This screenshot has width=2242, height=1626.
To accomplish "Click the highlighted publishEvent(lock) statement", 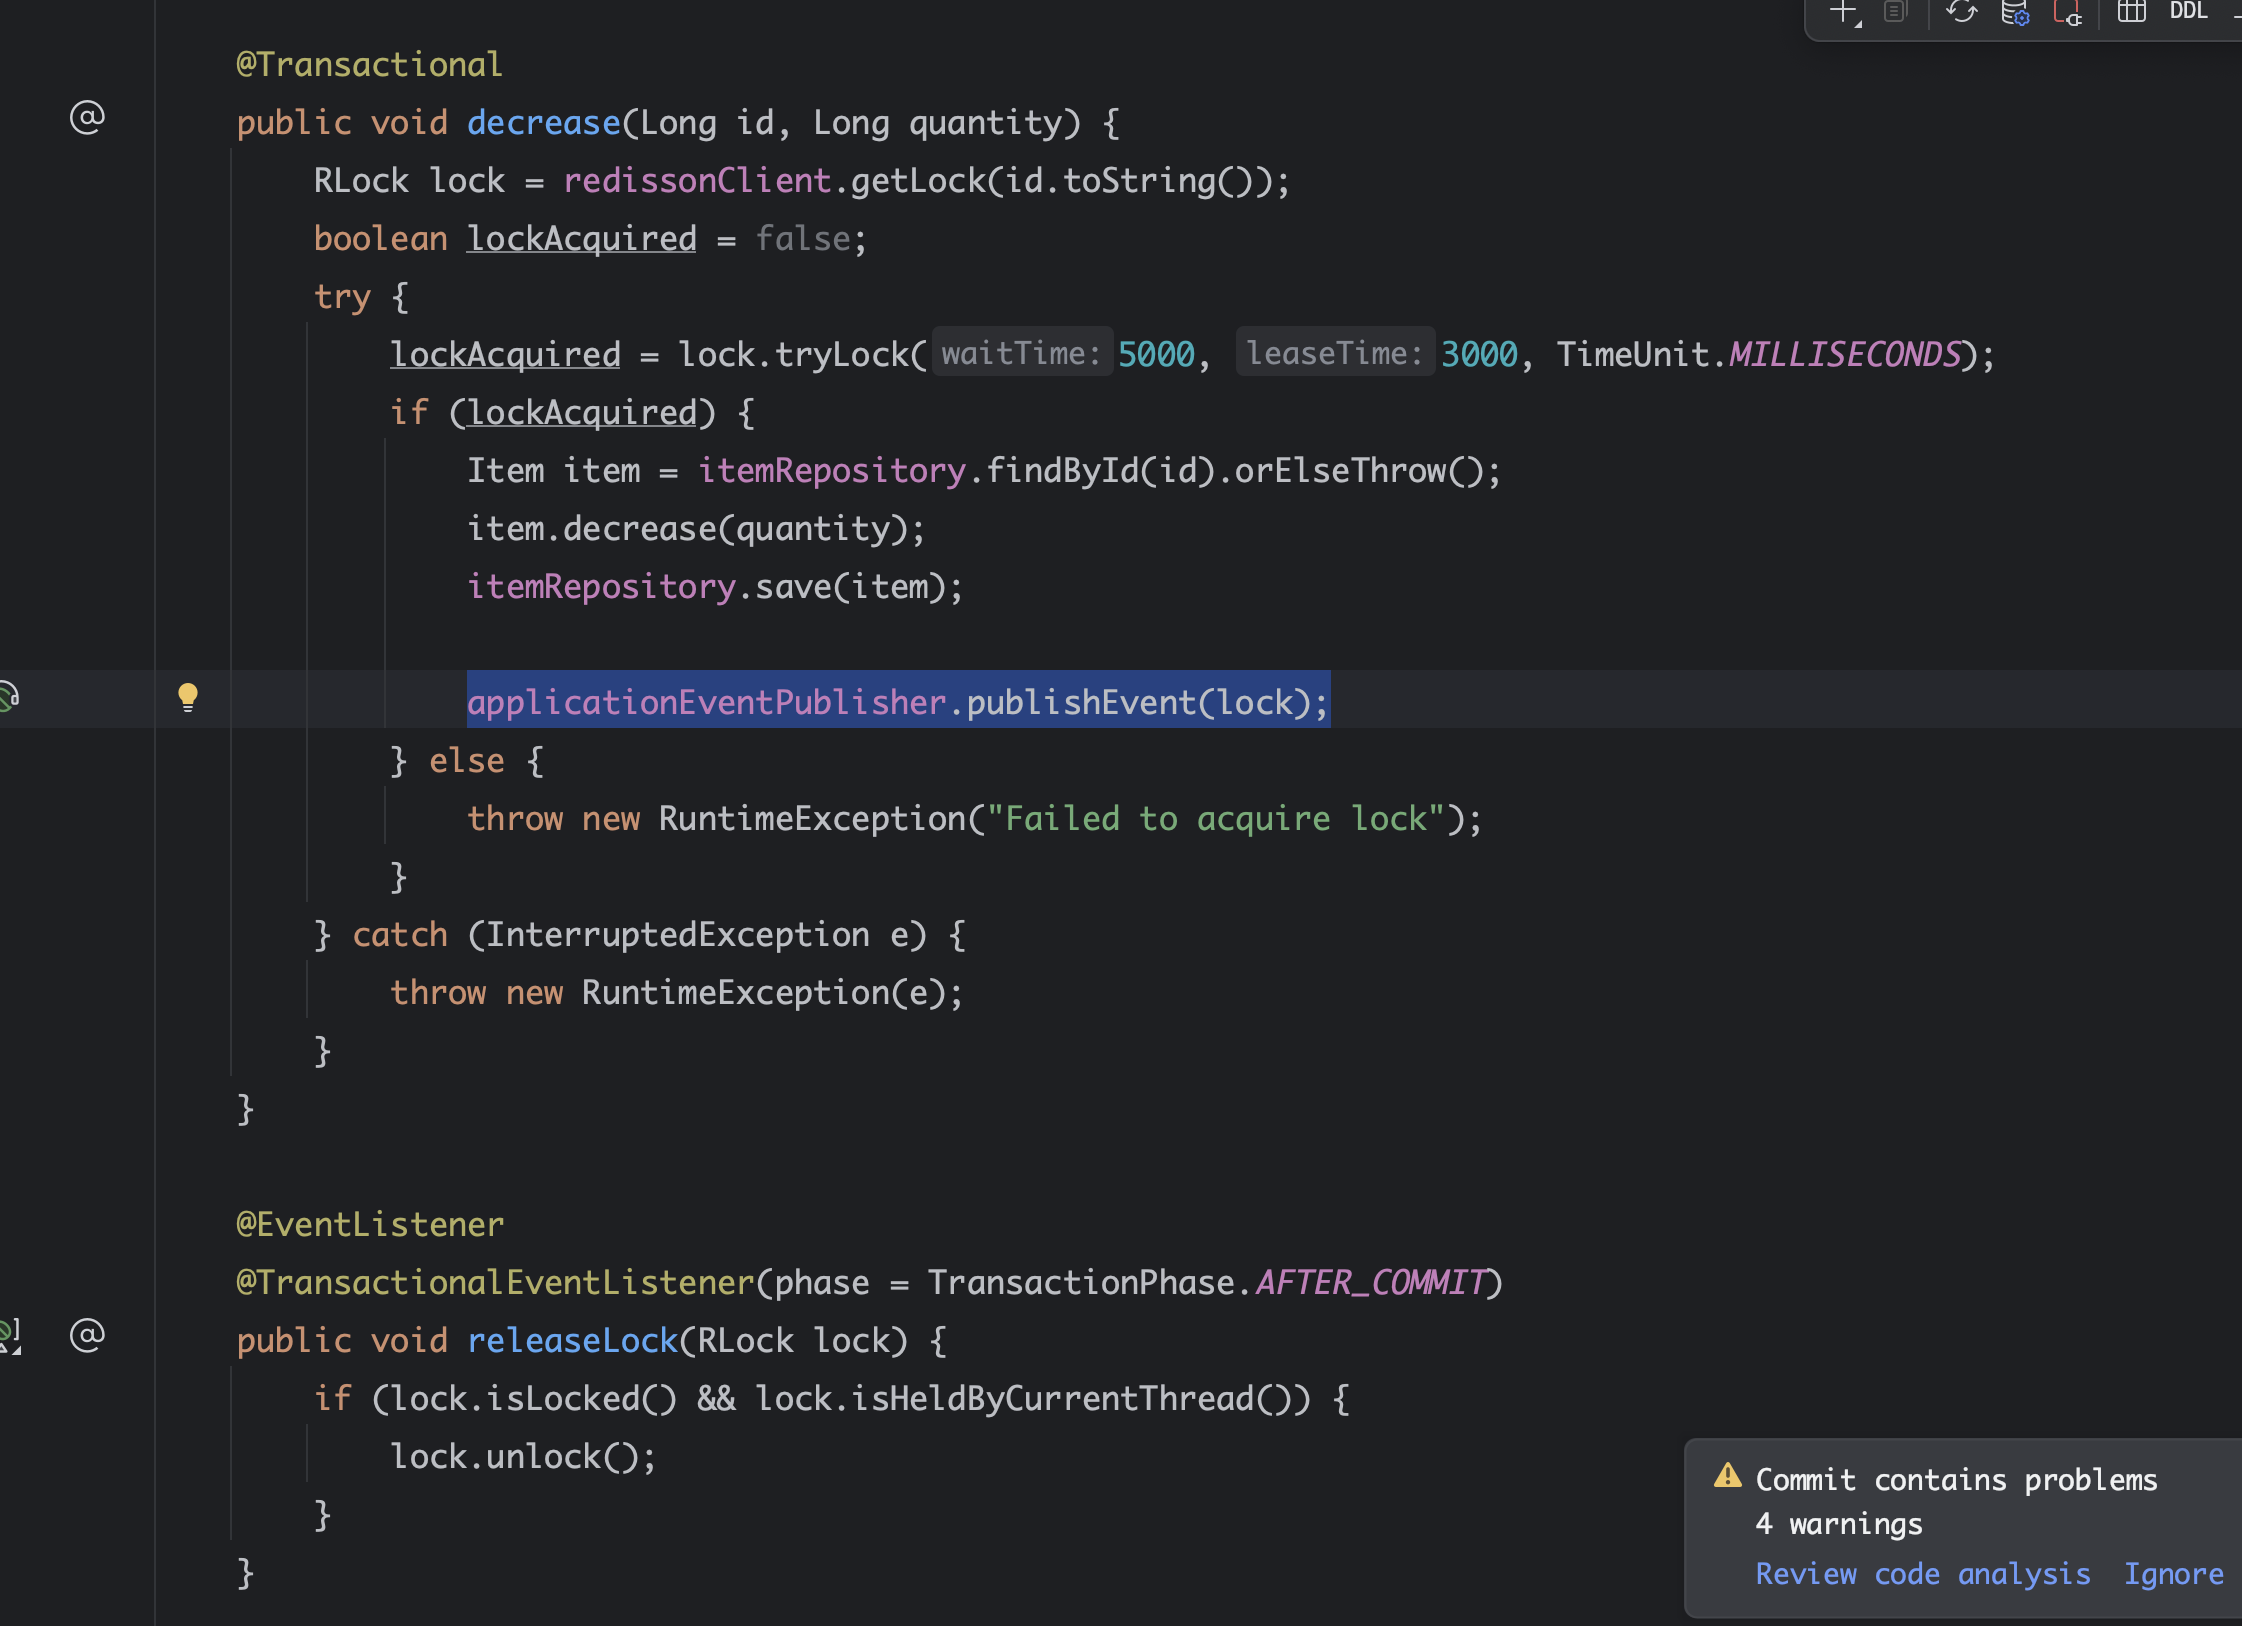I will 897,702.
